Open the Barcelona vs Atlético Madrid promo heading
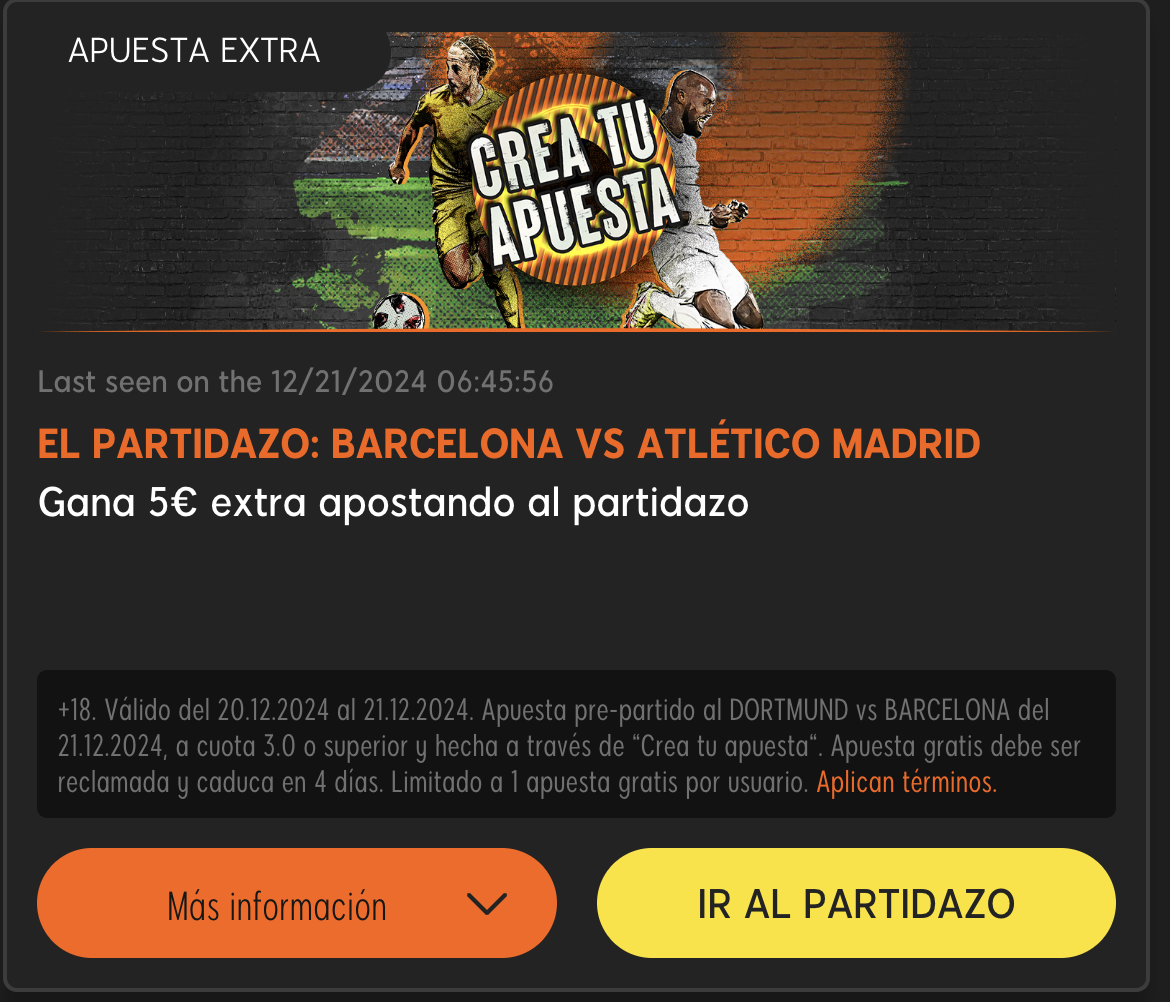1170x1002 pixels. pos(509,444)
